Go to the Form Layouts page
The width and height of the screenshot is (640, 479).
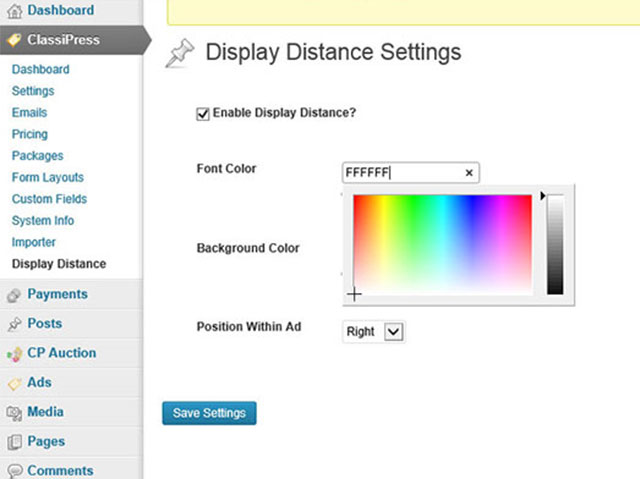coord(48,177)
